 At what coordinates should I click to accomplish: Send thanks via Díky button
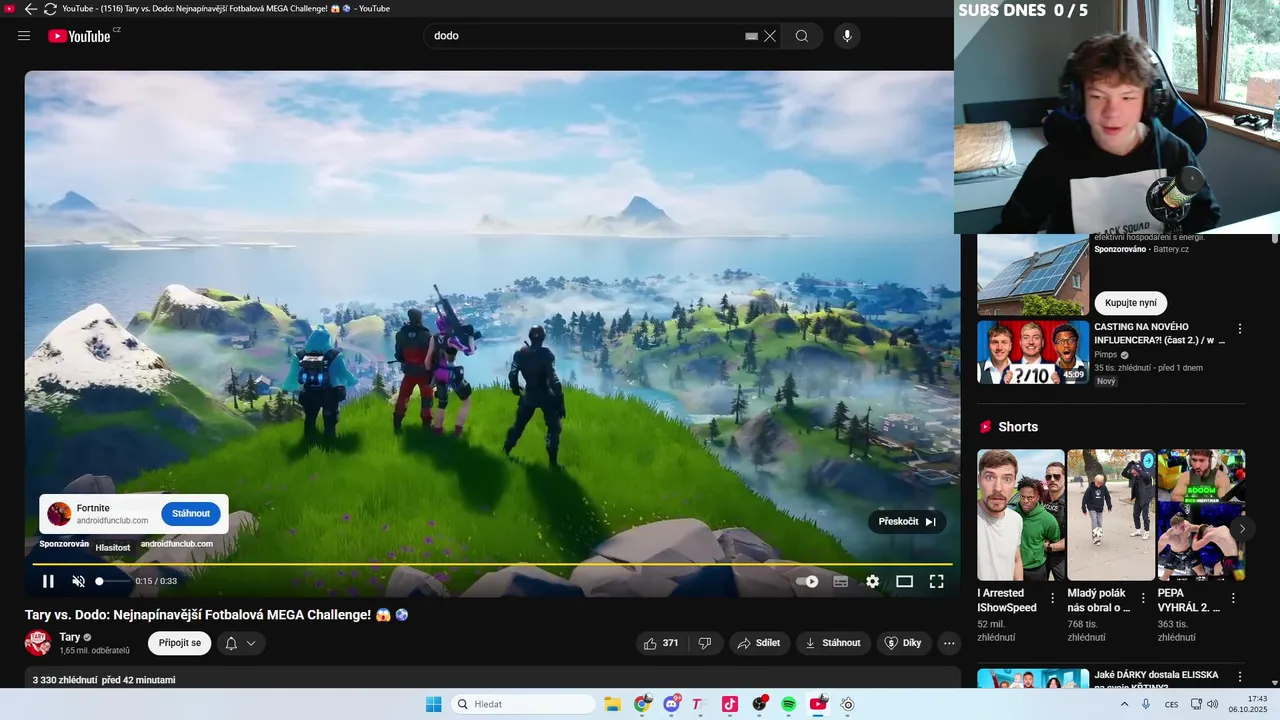(x=904, y=643)
